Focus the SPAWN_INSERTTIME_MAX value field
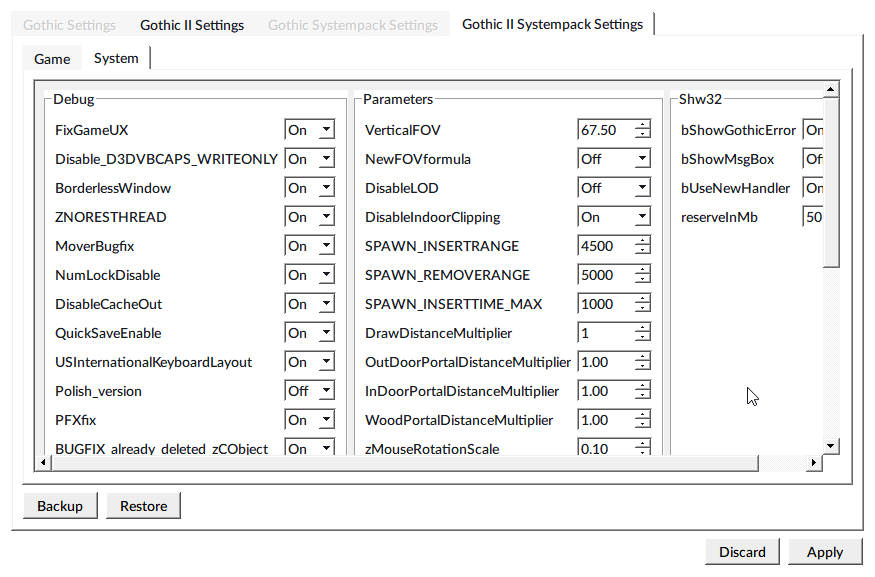 (x=606, y=304)
